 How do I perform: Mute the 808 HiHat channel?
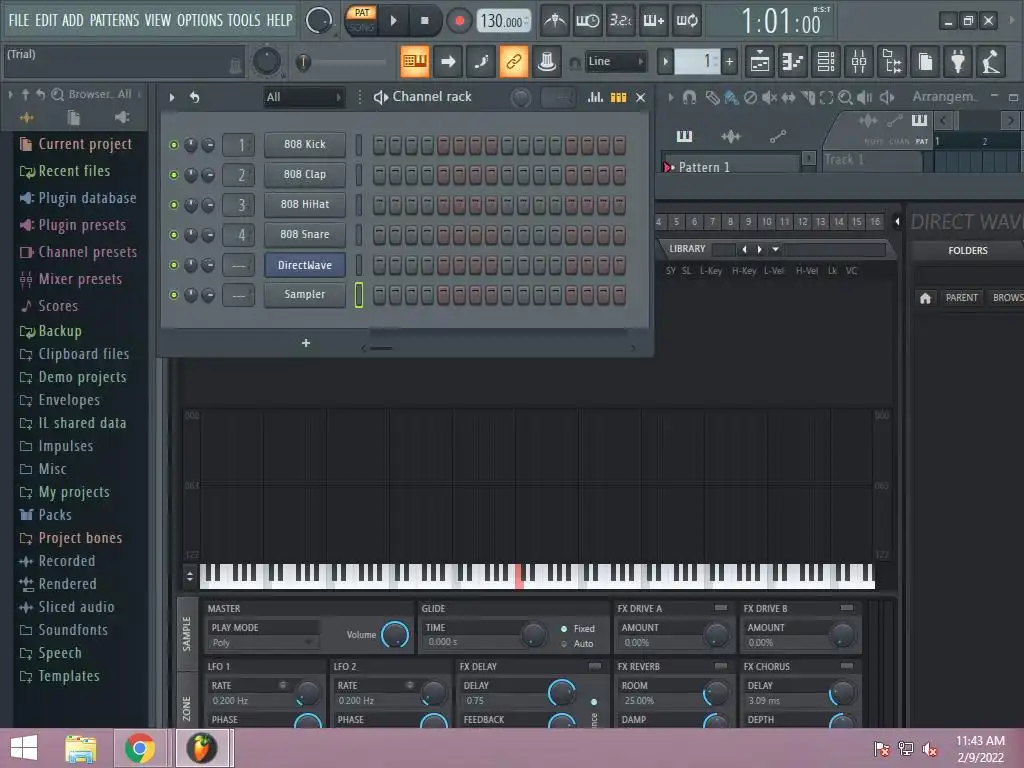coord(174,205)
